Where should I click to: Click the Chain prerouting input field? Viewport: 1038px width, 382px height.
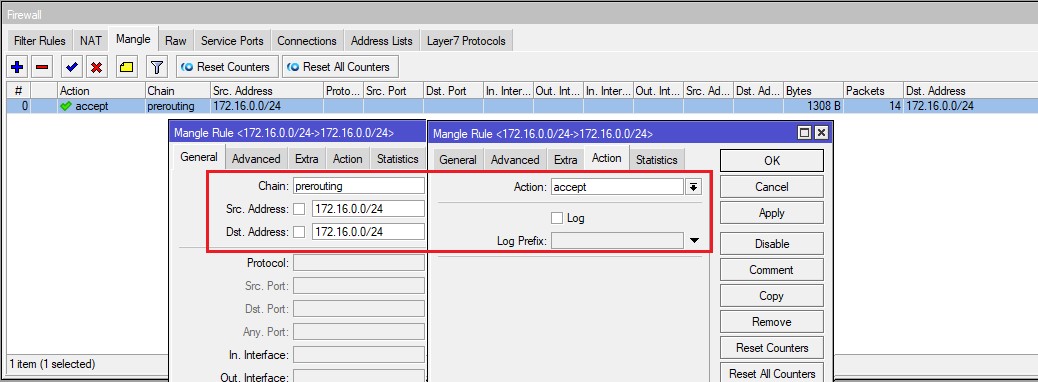pos(358,187)
